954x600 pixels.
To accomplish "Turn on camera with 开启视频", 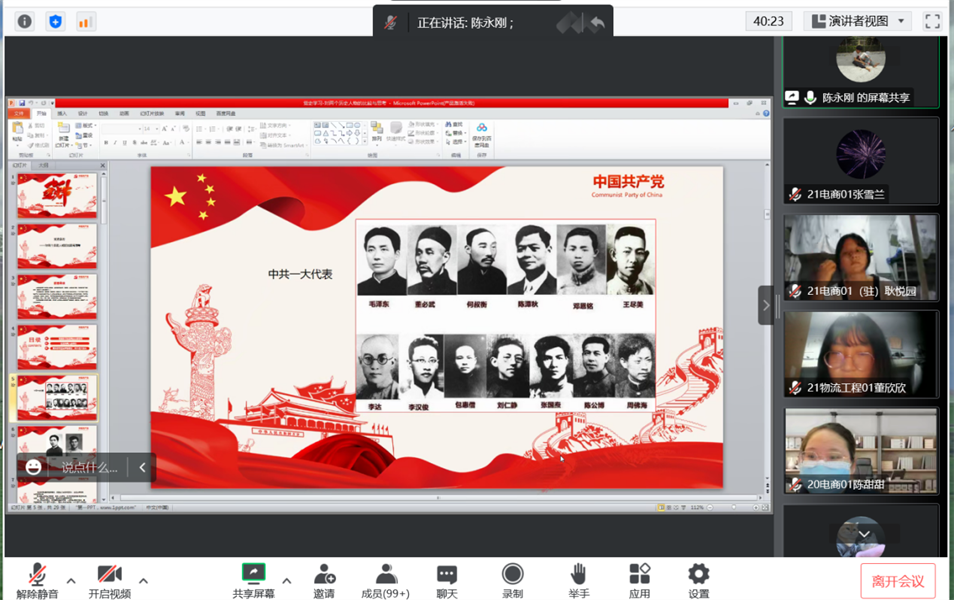I will (x=109, y=579).
